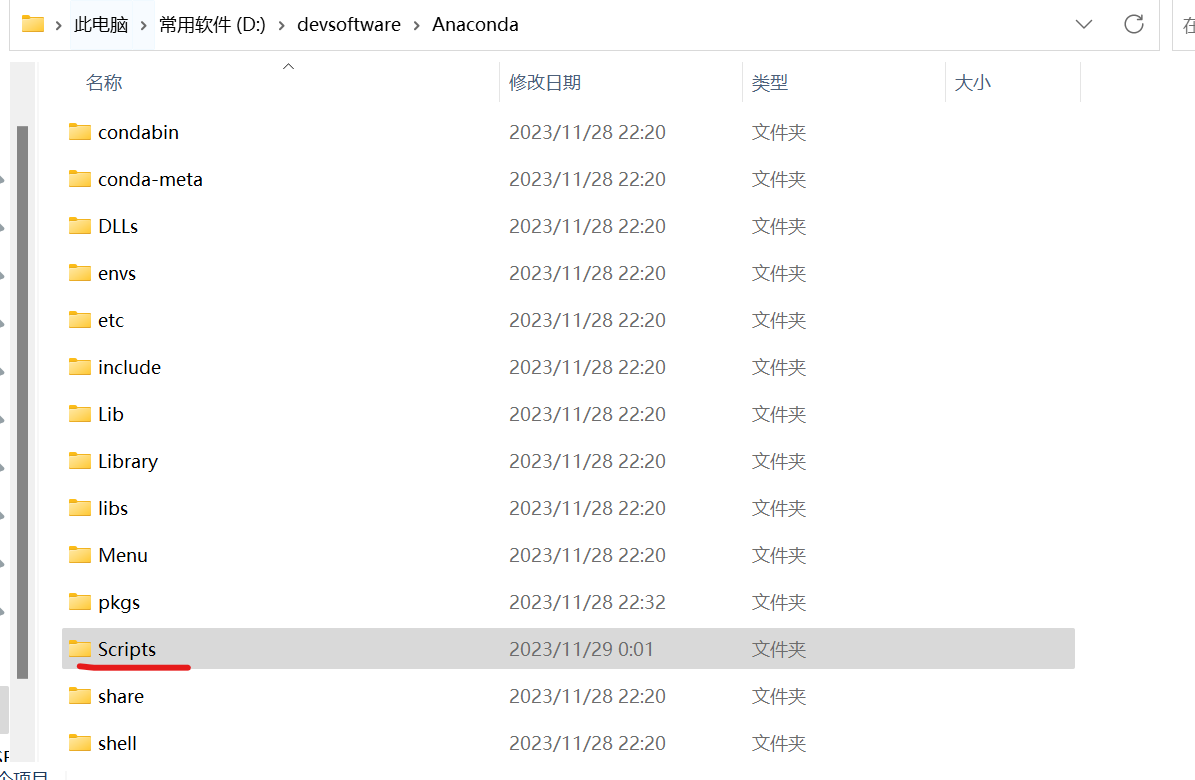Sort files by 修改日期 column
Screen dimensions: 1195x780
[x=545, y=82]
